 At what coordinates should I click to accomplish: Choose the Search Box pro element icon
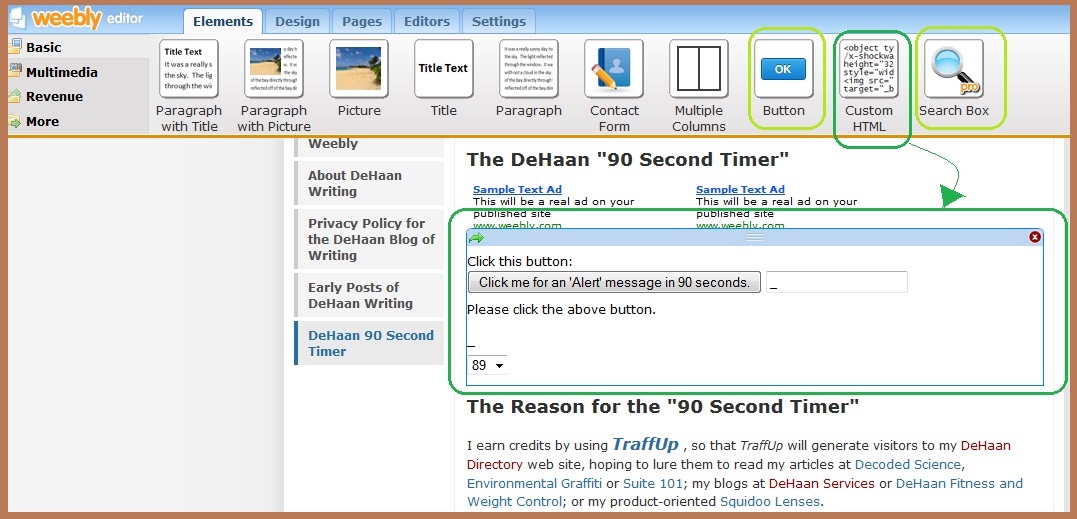tap(954, 69)
